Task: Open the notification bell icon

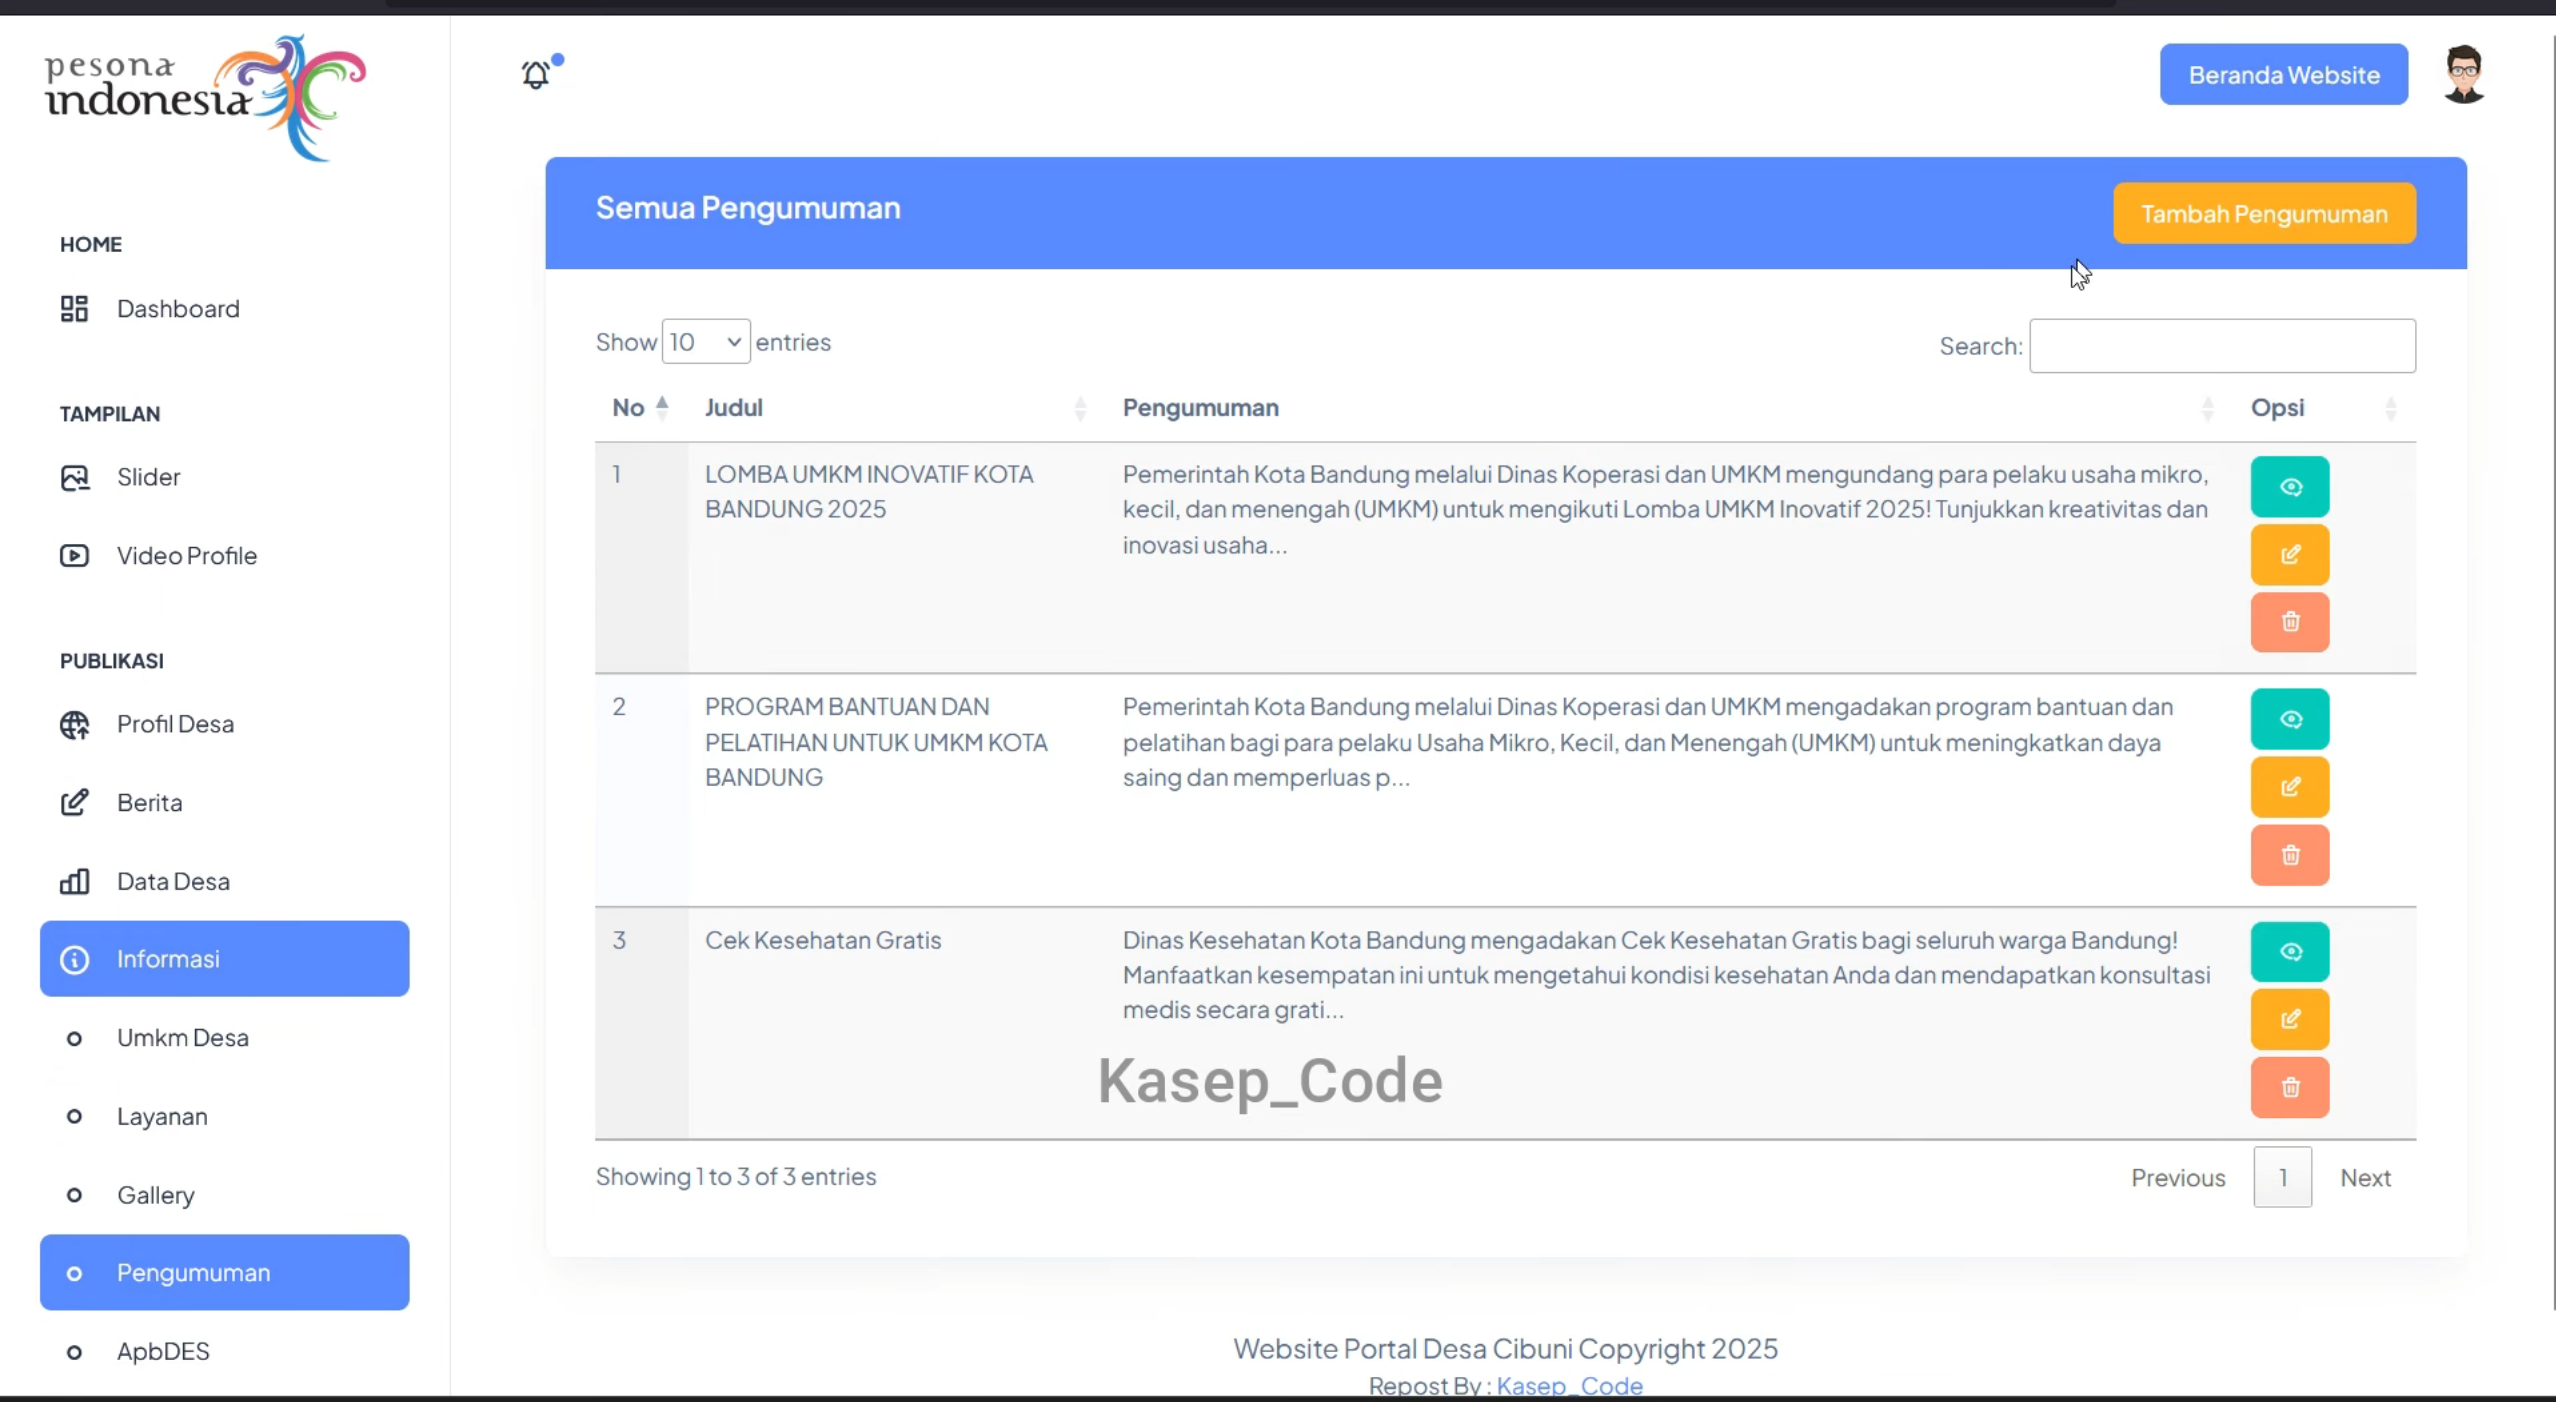Action: [537, 74]
